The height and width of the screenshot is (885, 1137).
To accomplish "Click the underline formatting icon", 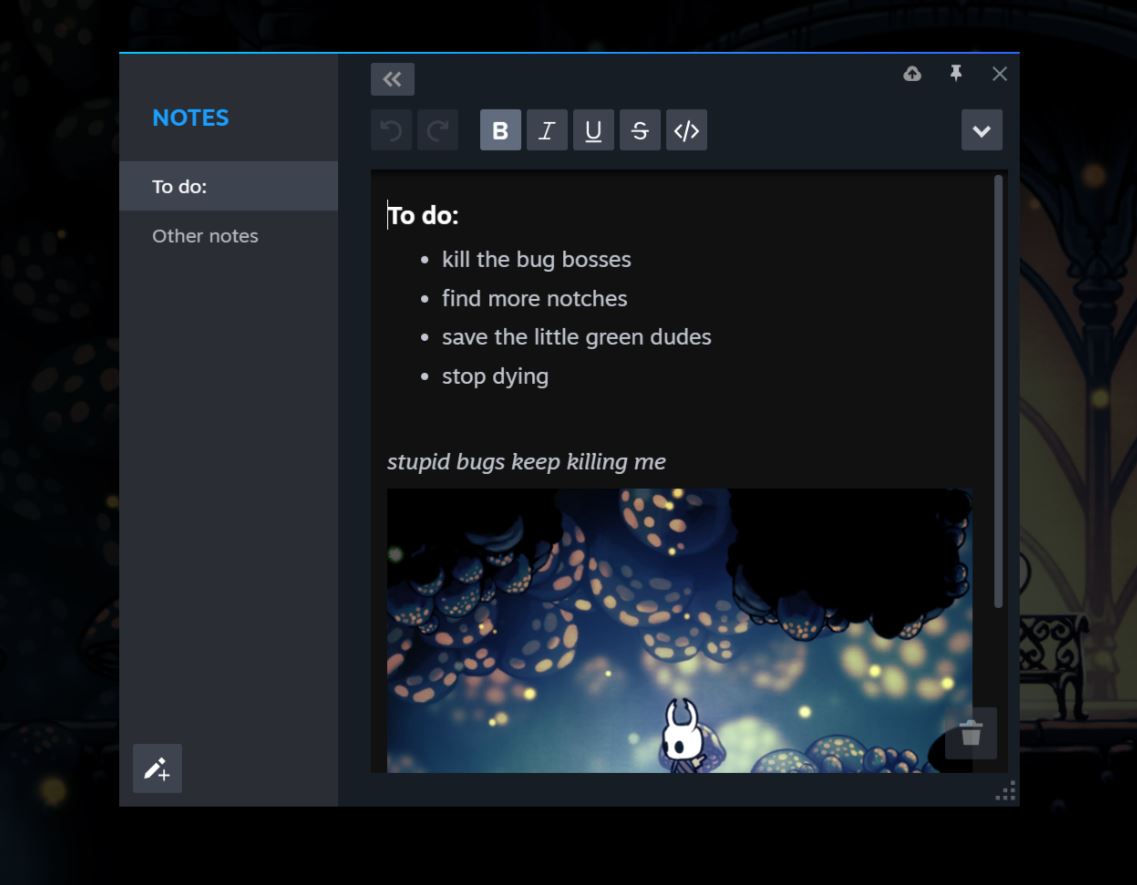I will coord(593,130).
